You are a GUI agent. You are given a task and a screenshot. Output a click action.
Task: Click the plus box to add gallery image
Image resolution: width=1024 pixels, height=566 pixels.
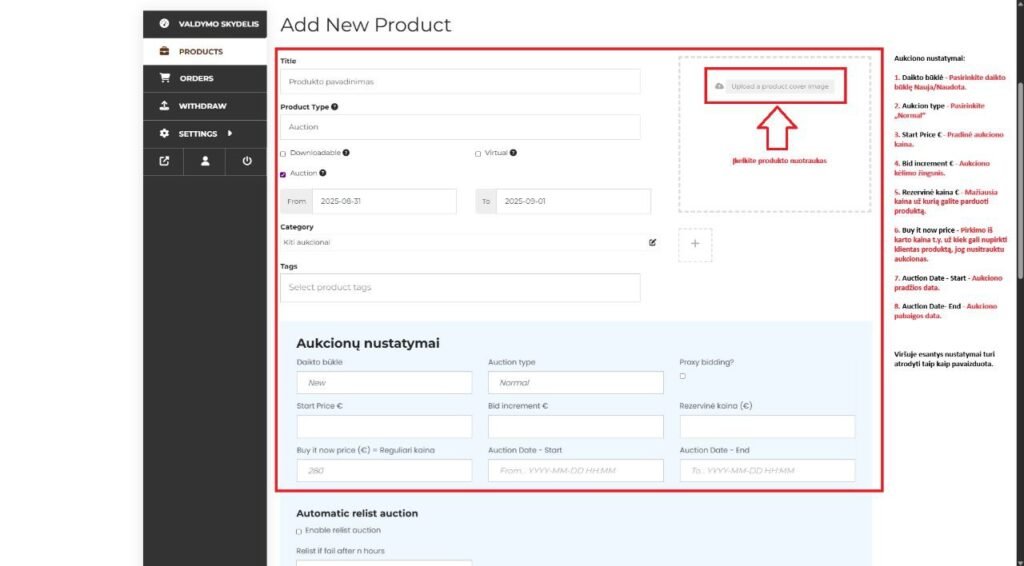click(695, 245)
